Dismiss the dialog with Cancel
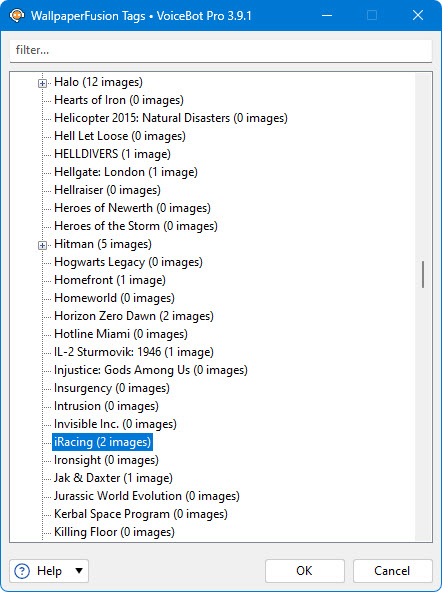The width and height of the screenshot is (442, 592). coord(392,570)
